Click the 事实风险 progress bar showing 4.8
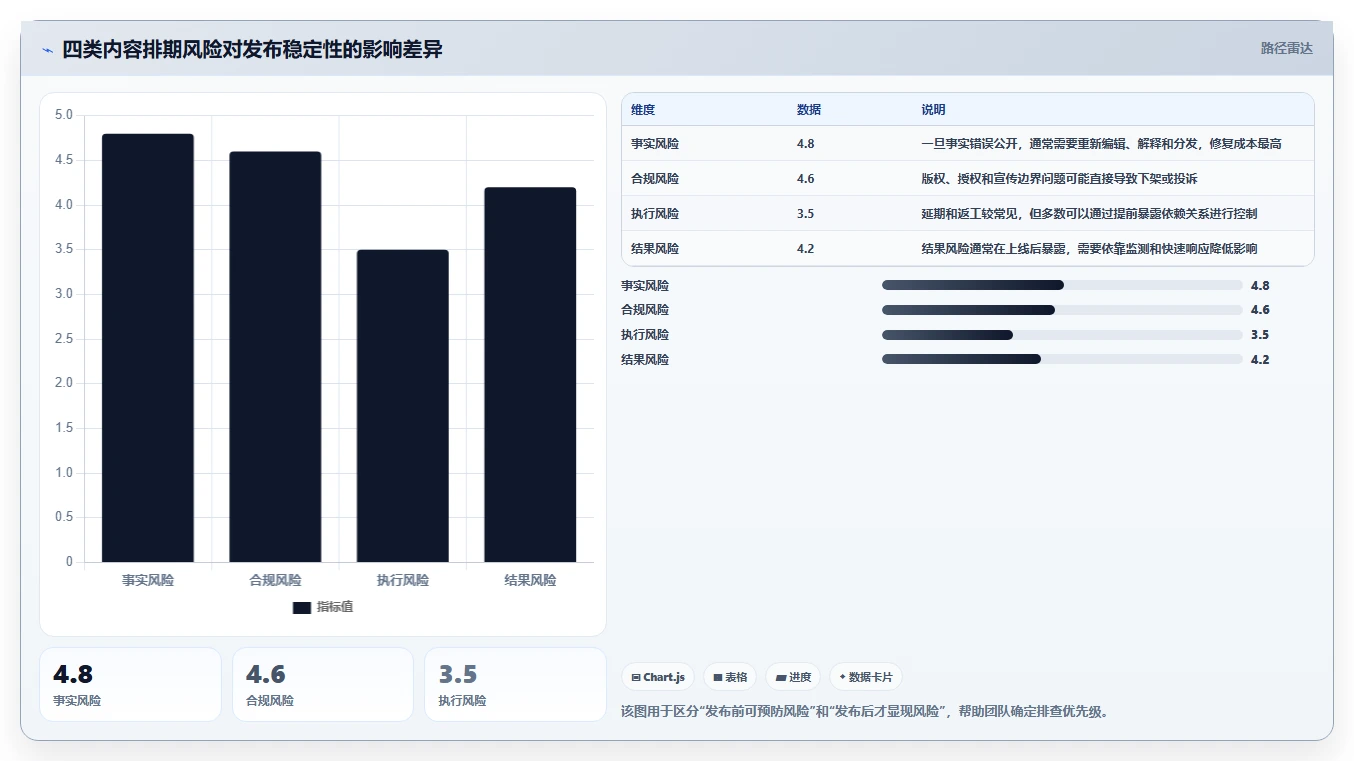This screenshot has width=1354, height=761. click(1062, 285)
